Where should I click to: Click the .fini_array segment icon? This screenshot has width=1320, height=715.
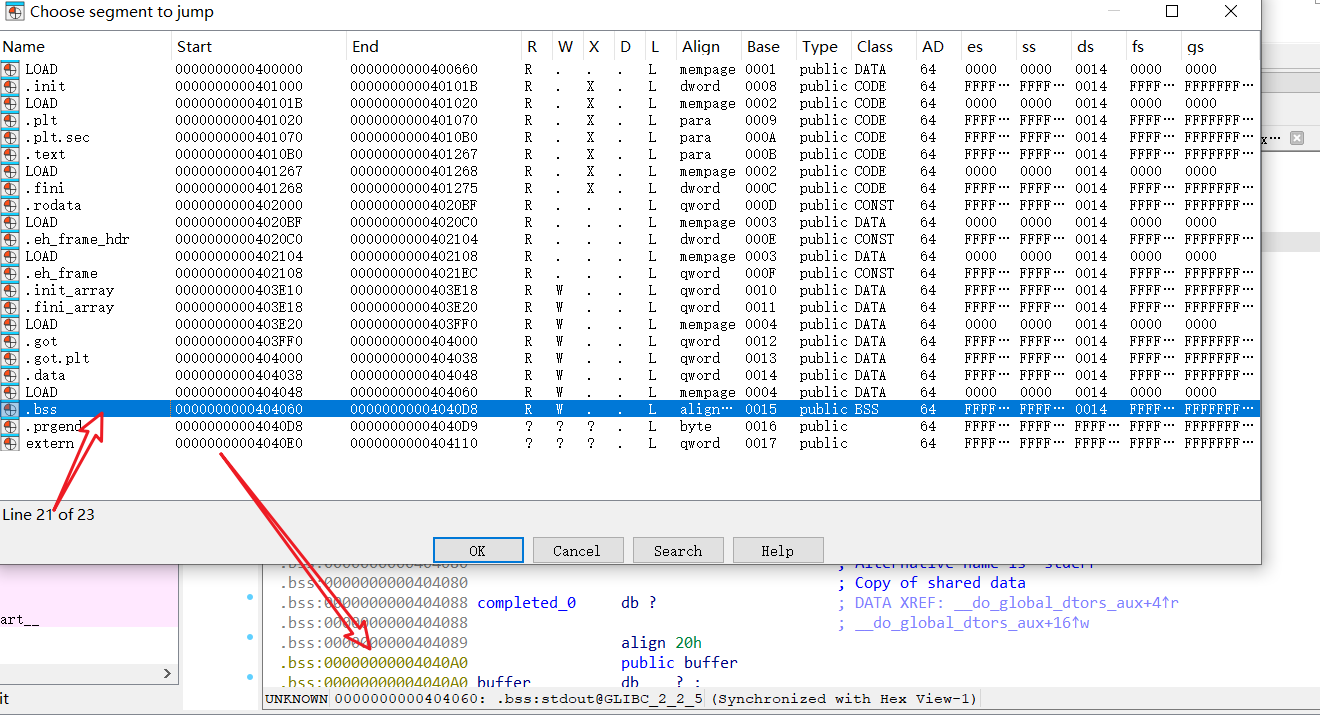click(x=10, y=307)
